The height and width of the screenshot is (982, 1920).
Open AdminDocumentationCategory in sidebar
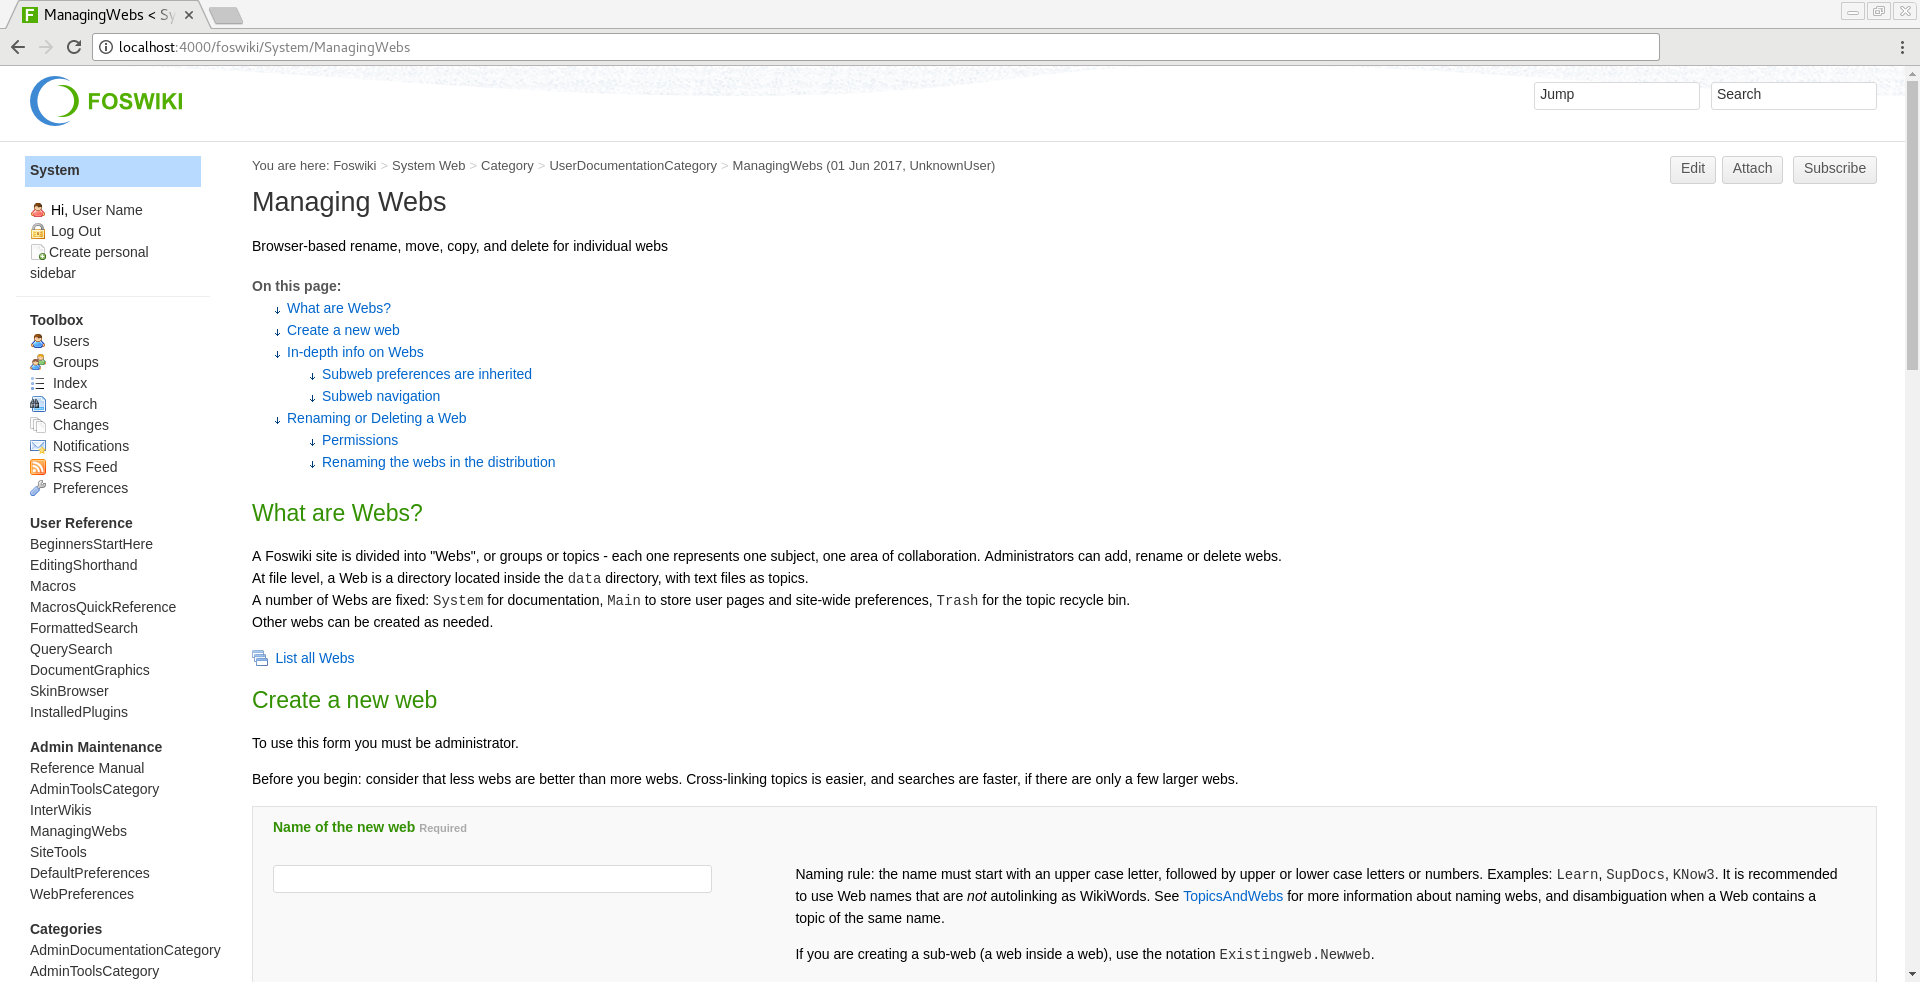[x=125, y=950]
